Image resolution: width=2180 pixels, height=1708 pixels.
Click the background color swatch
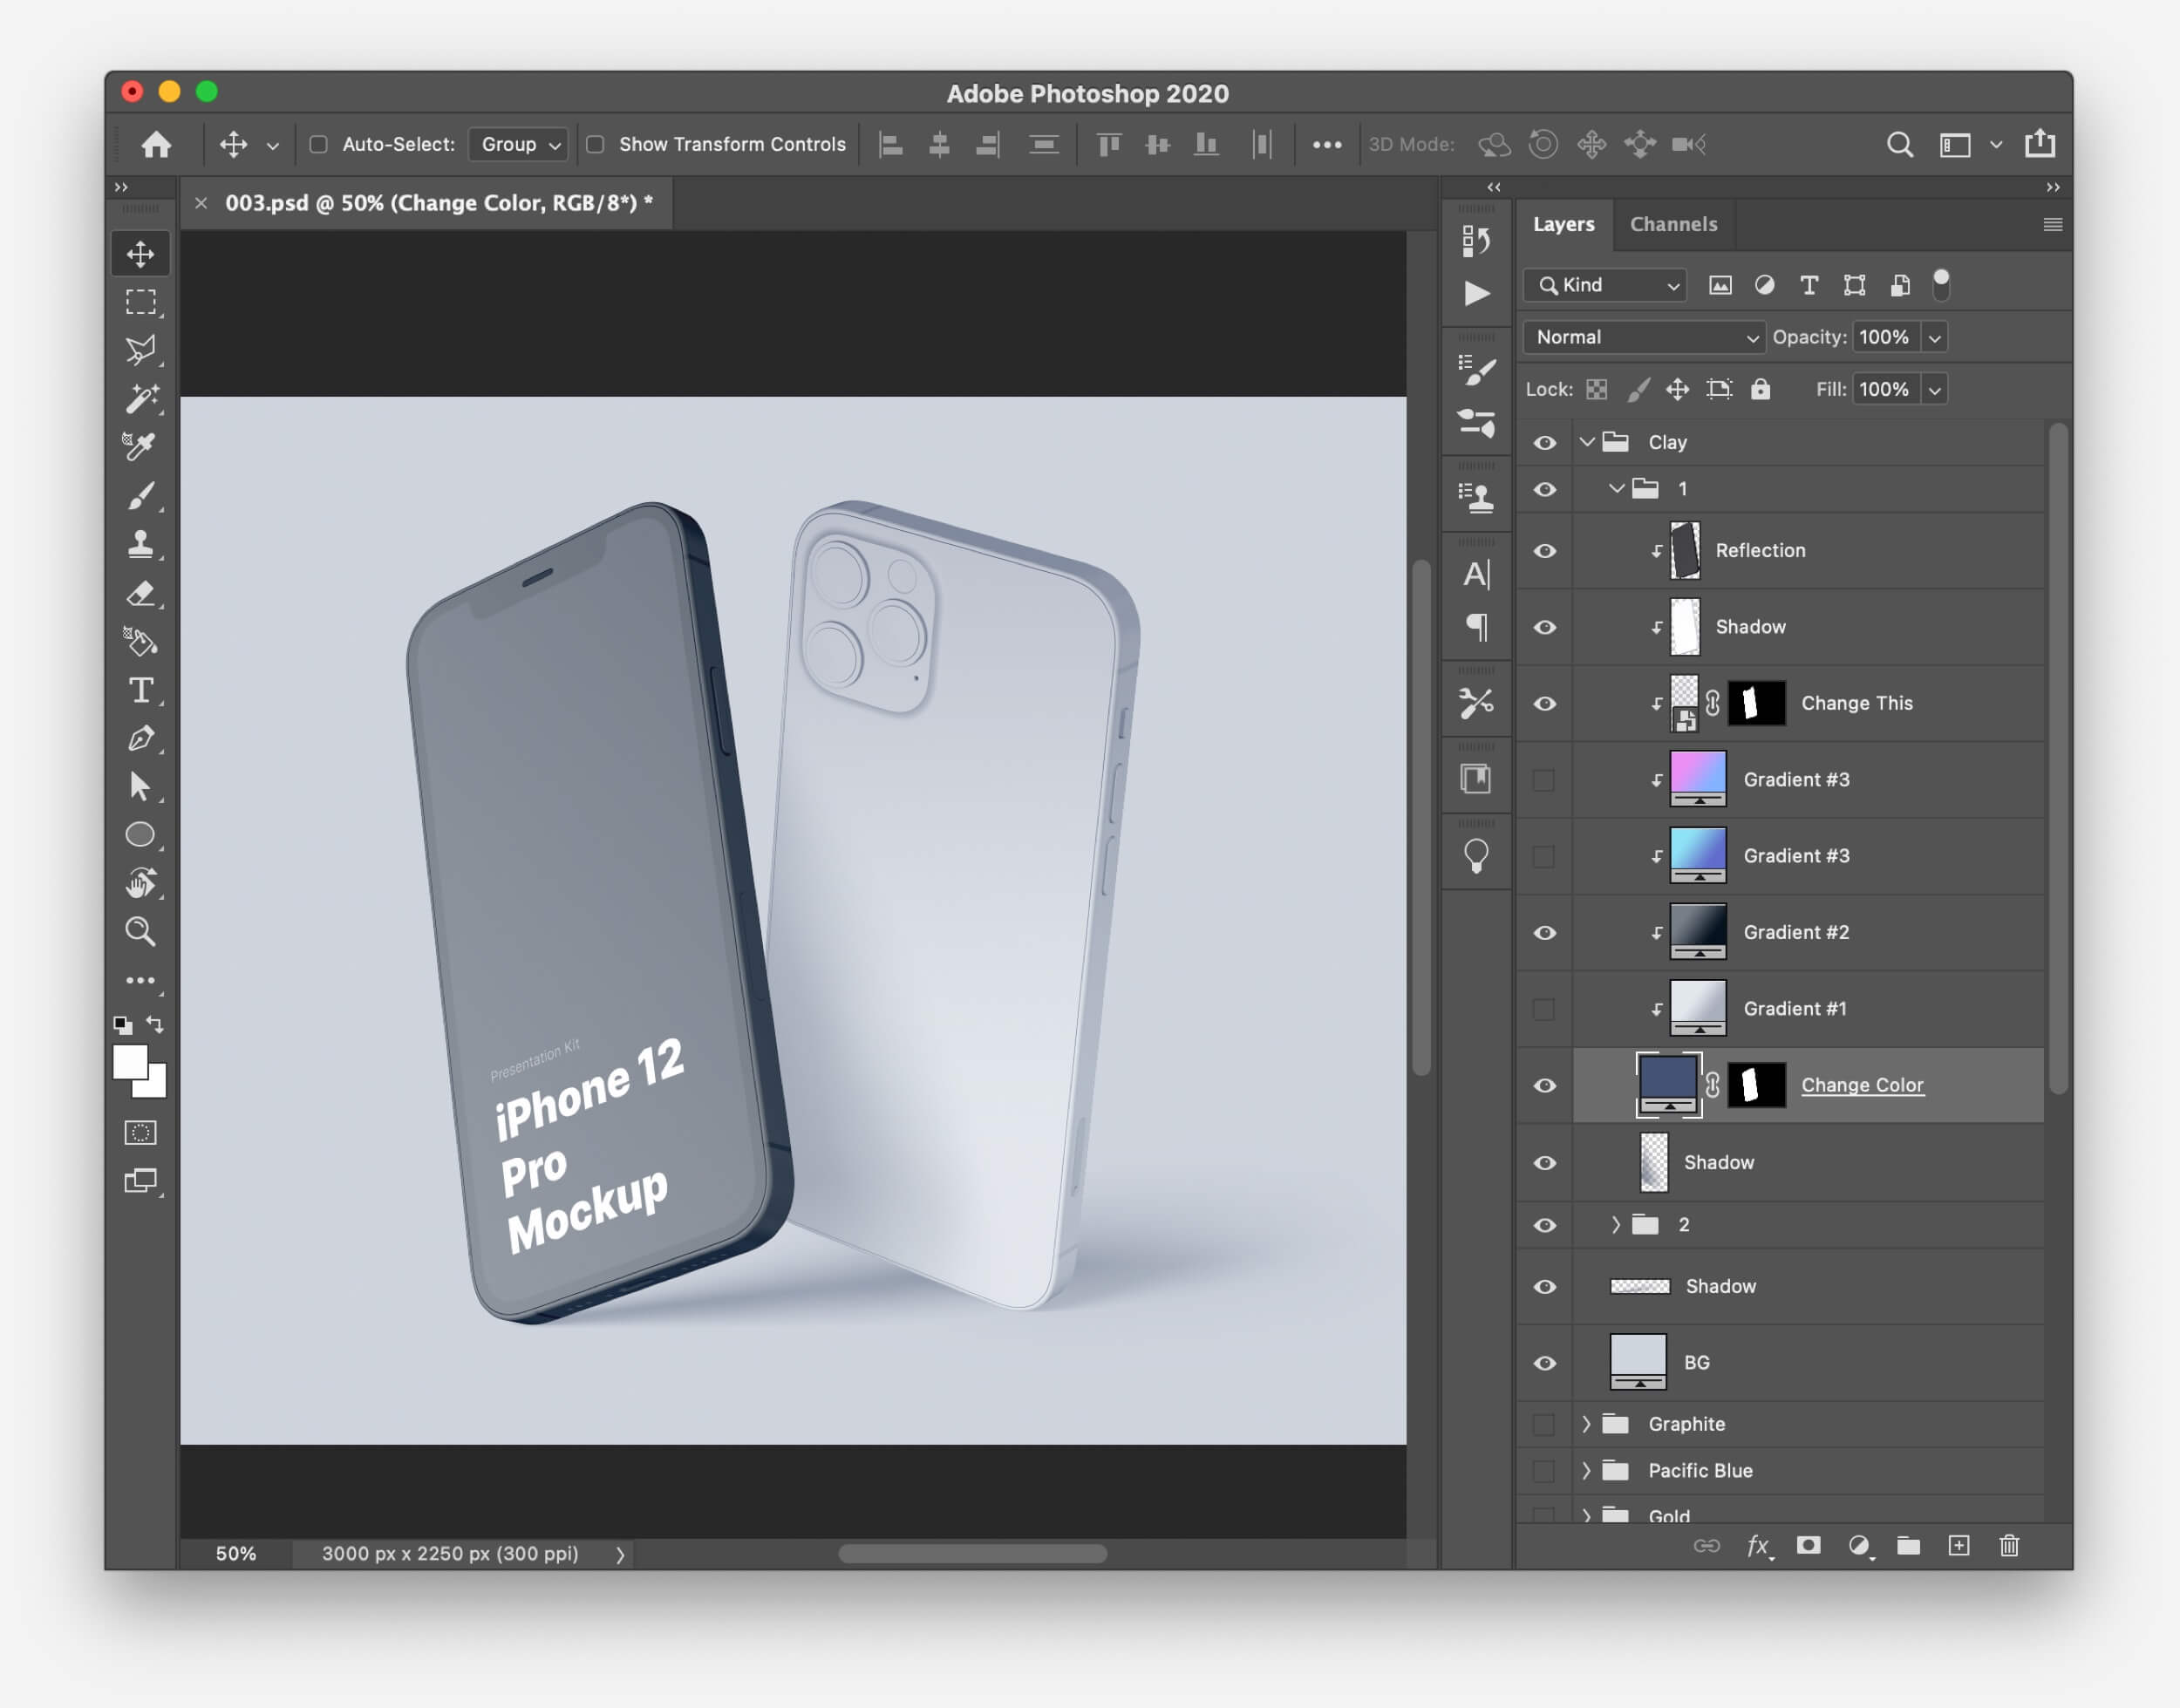point(155,1086)
